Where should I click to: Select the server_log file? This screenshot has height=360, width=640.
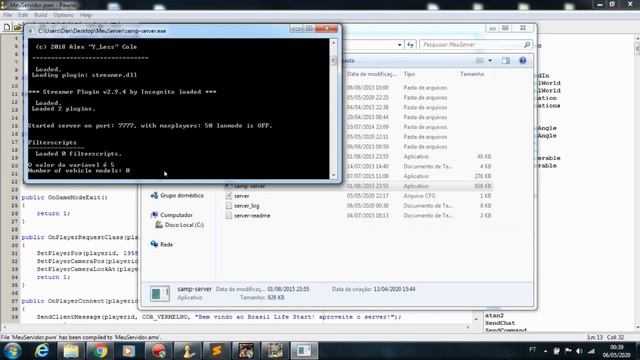[247, 206]
